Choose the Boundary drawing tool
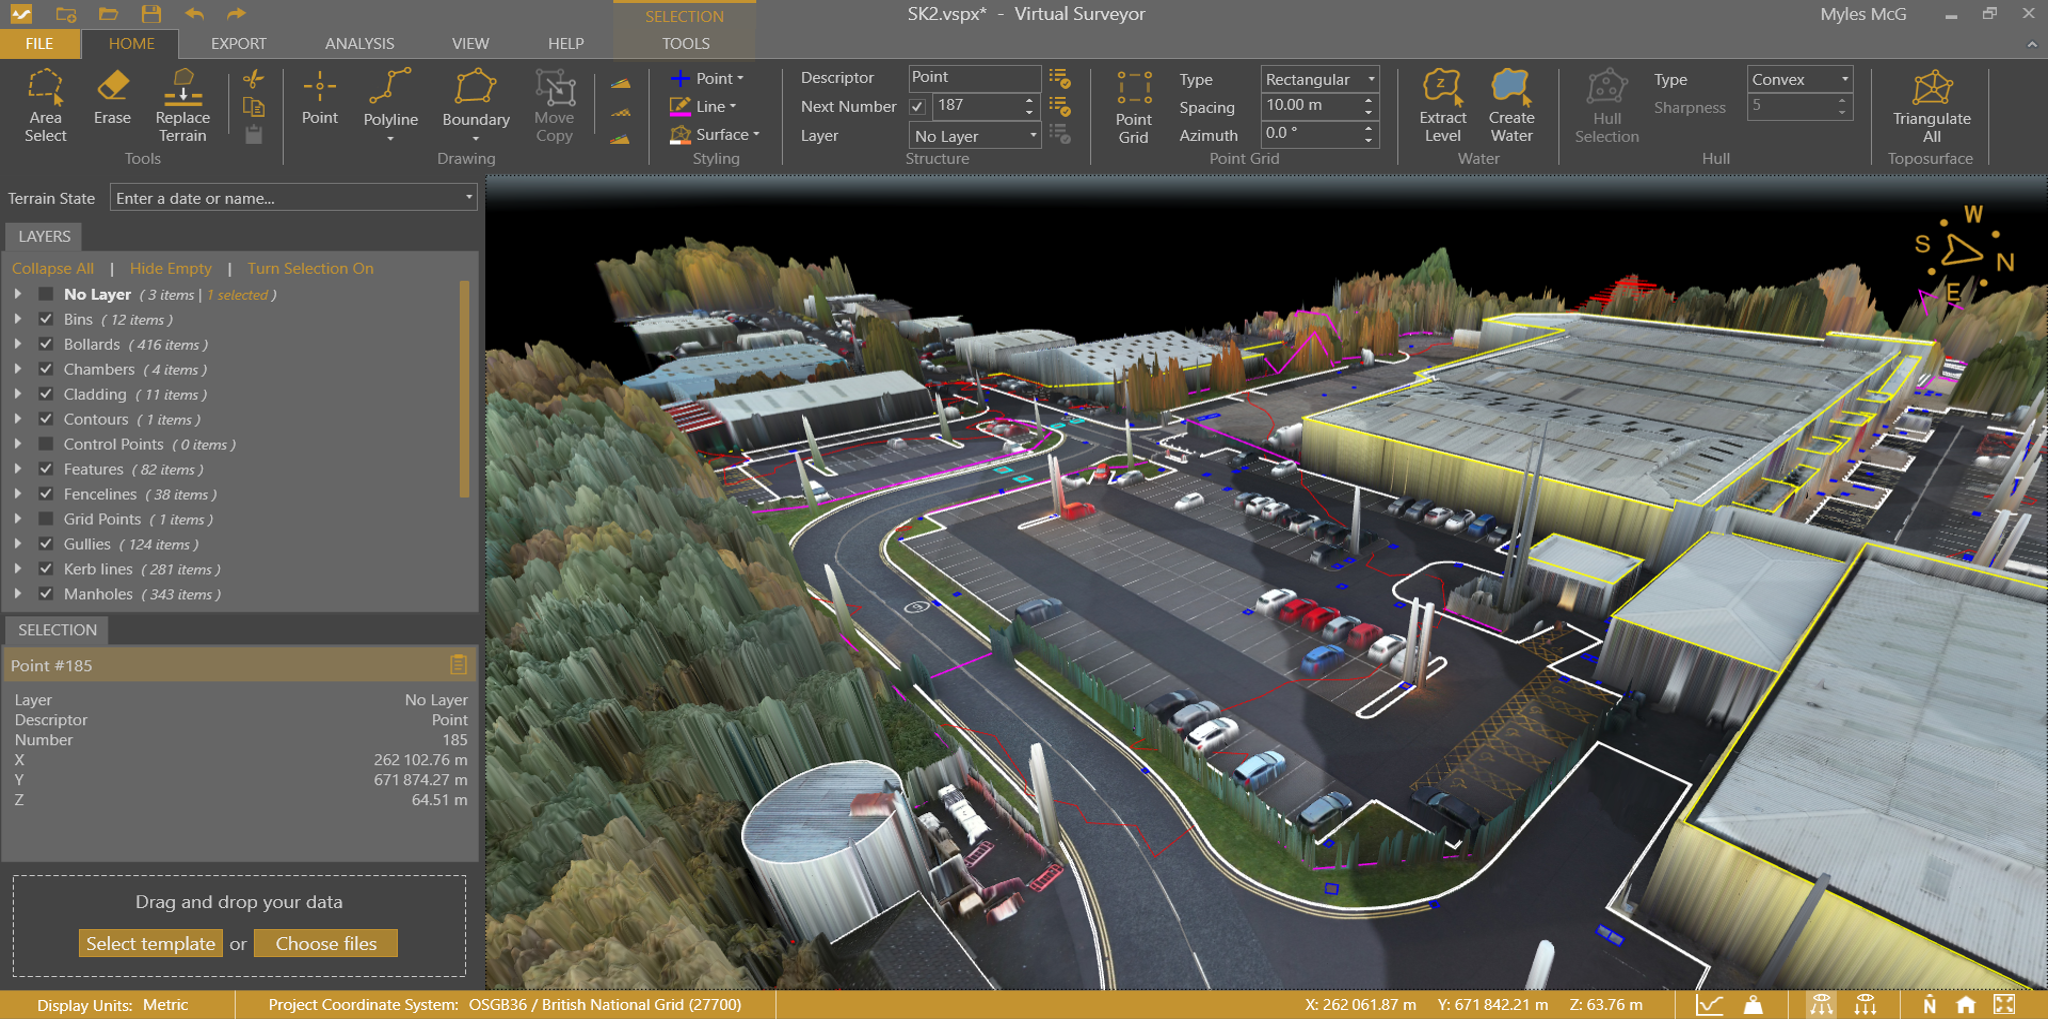The width and height of the screenshot is (2048, 1019). click(x=475, y=100)
